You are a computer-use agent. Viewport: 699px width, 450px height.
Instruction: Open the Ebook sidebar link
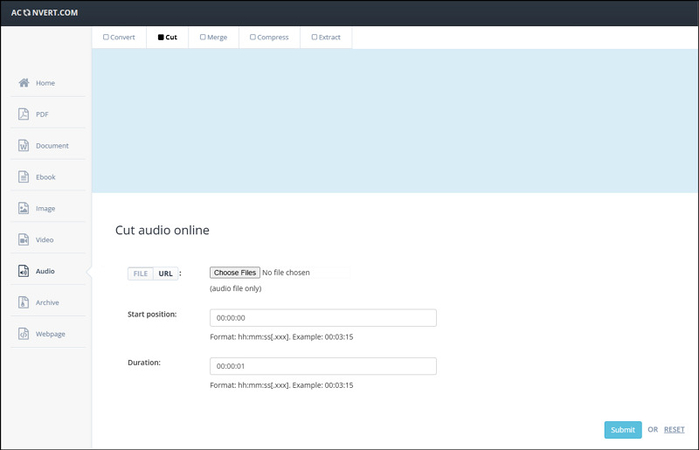click(x=48, y=177)
